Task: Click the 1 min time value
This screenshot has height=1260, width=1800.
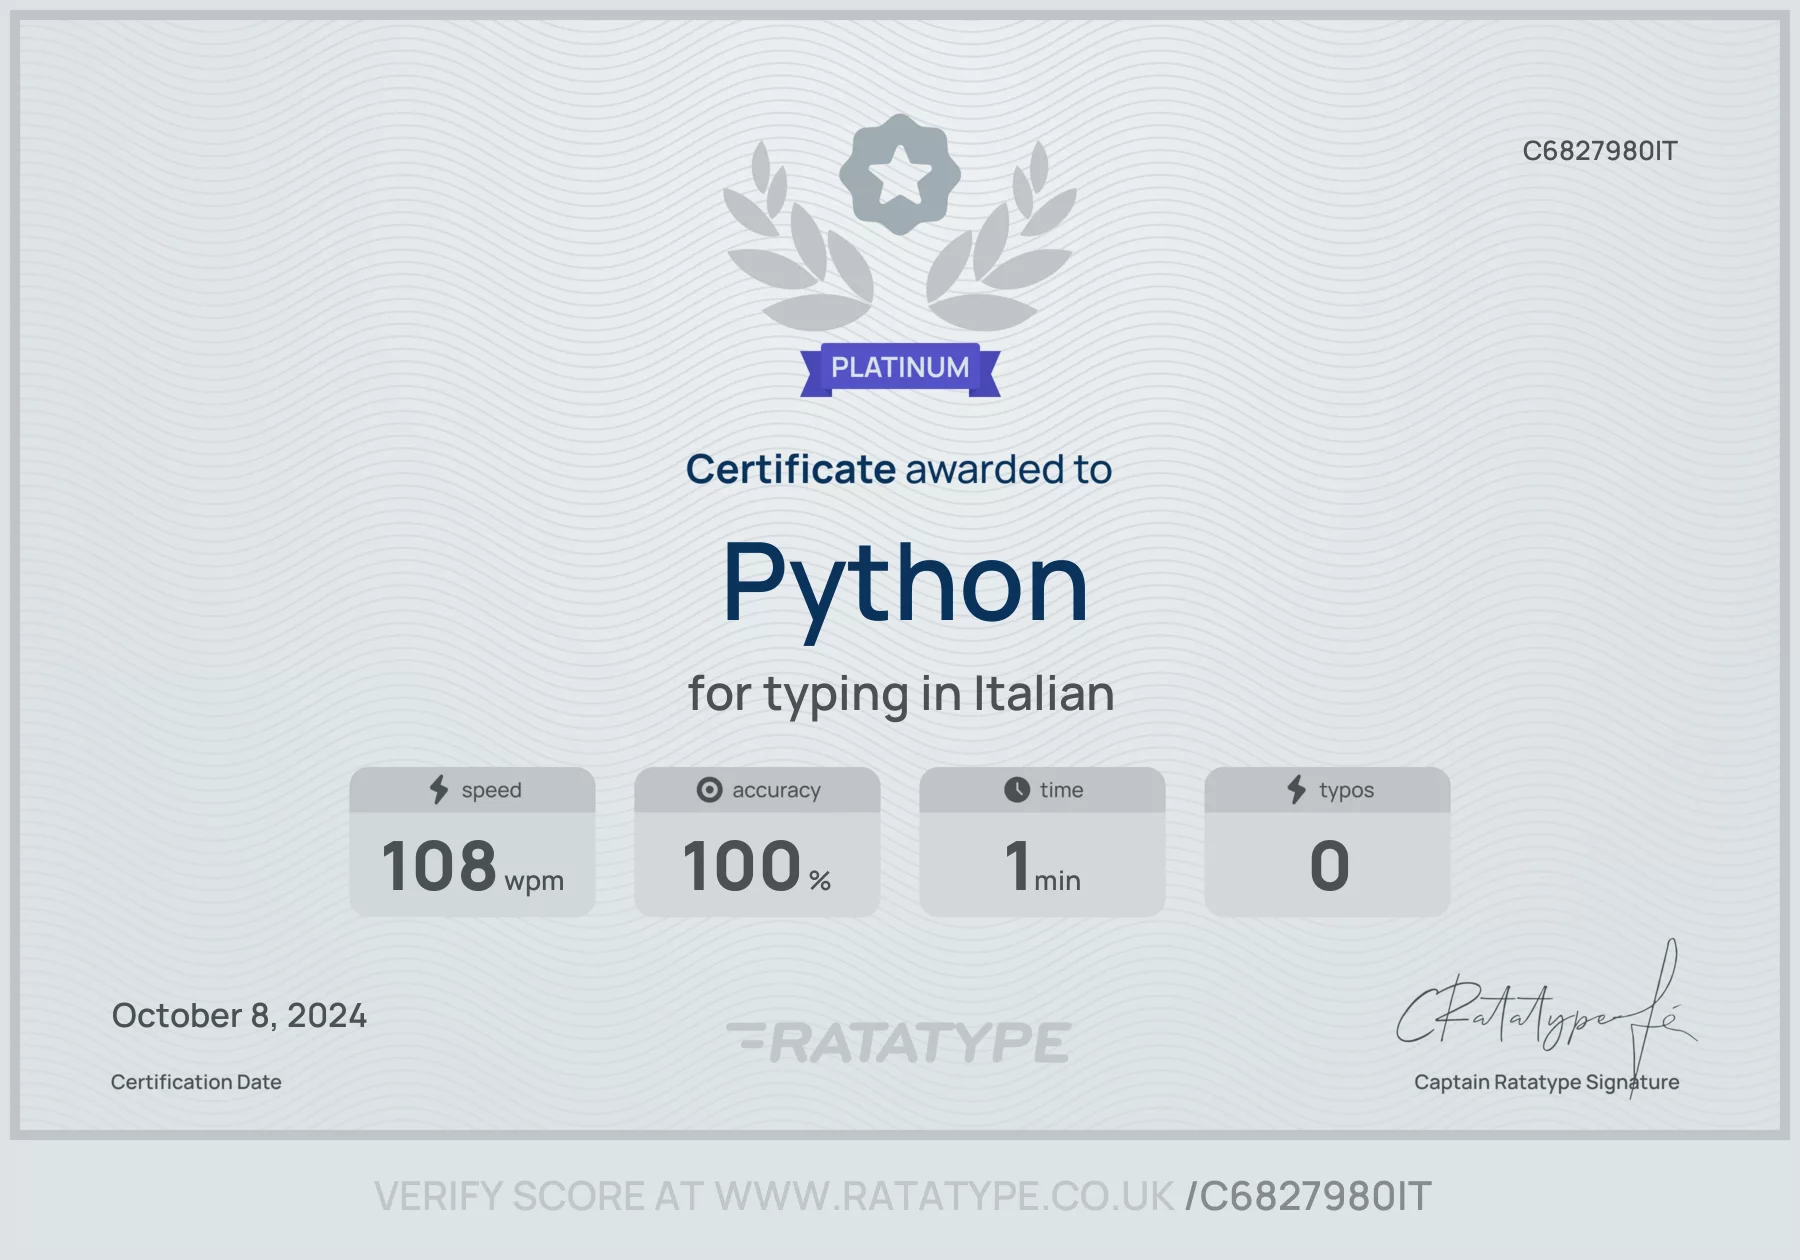Action: tap(1042, 866)
